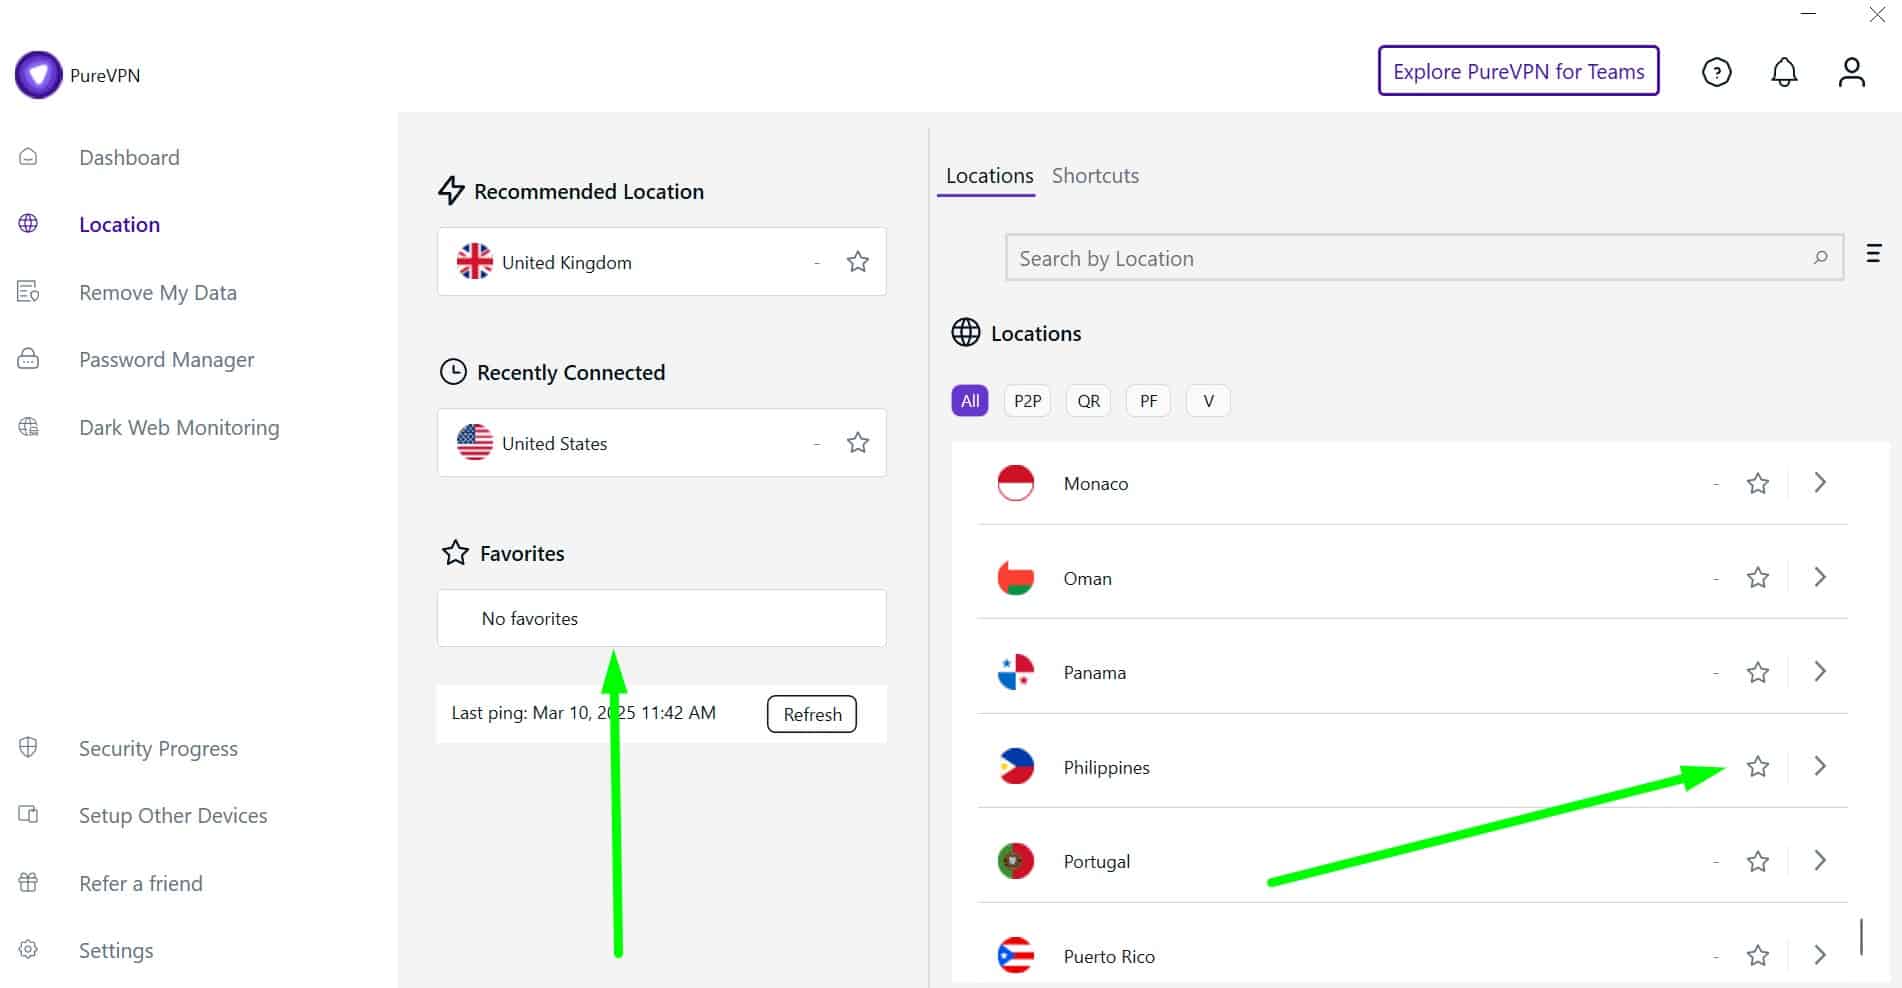Click the Portugal flag icon
The width and height of the screenshot is (1902, 988).
point(1015,861)
